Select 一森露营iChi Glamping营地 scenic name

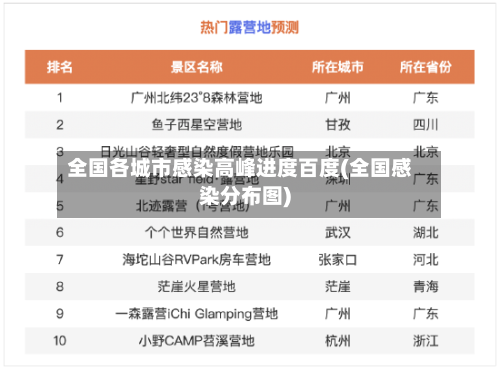pos(197,314)
